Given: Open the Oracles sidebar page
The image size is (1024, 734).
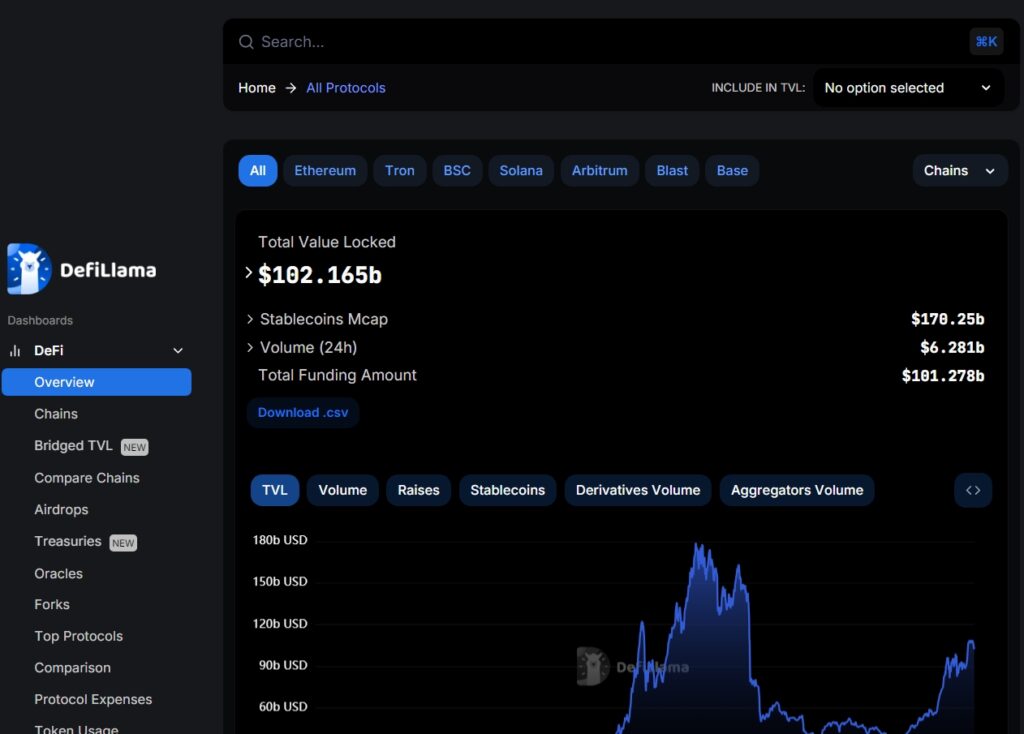Looking at the screenshot, I should 59,573.
